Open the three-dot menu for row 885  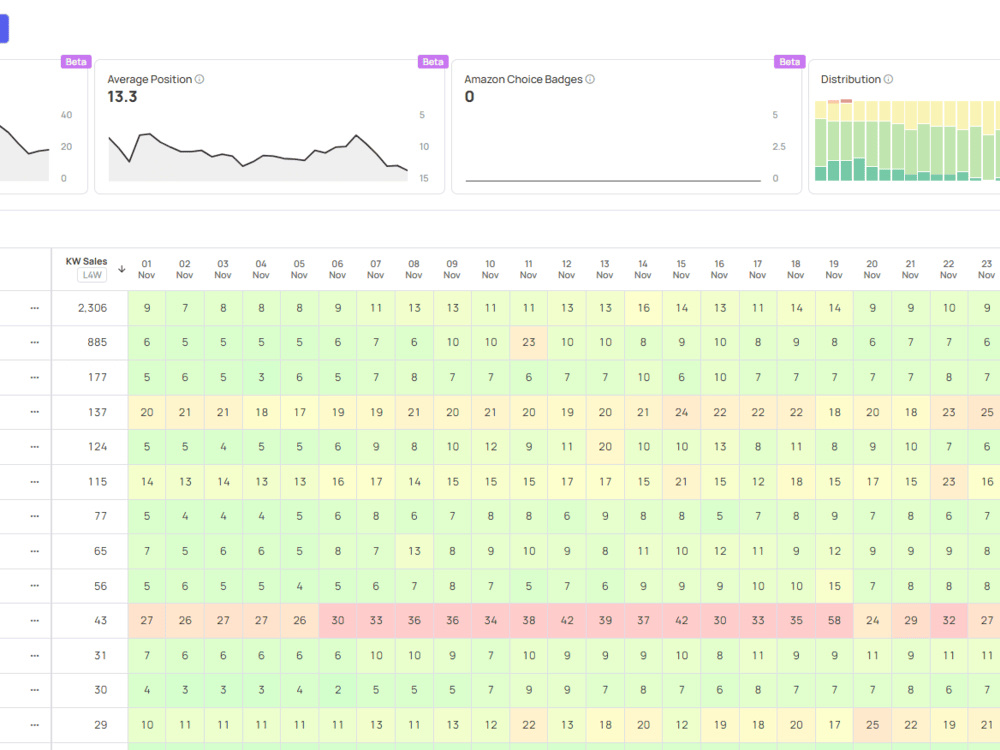point(34,342)
